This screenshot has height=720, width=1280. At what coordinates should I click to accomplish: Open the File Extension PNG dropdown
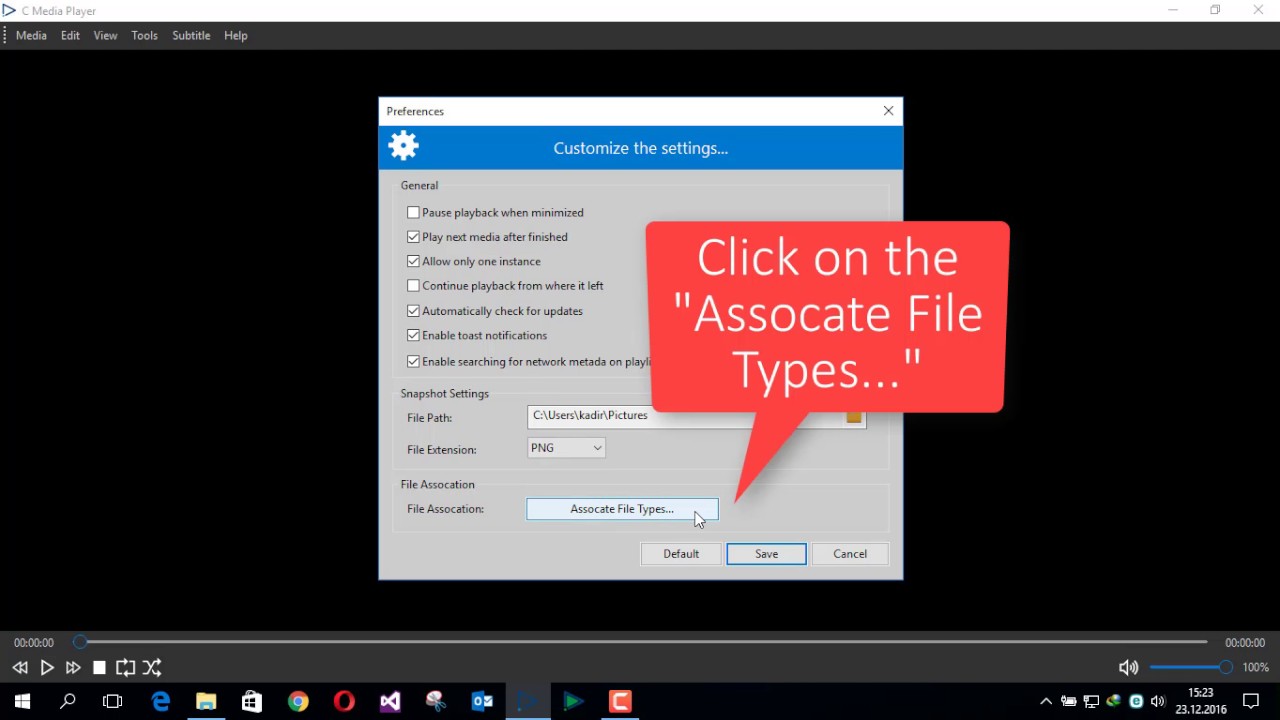[566, 448]
